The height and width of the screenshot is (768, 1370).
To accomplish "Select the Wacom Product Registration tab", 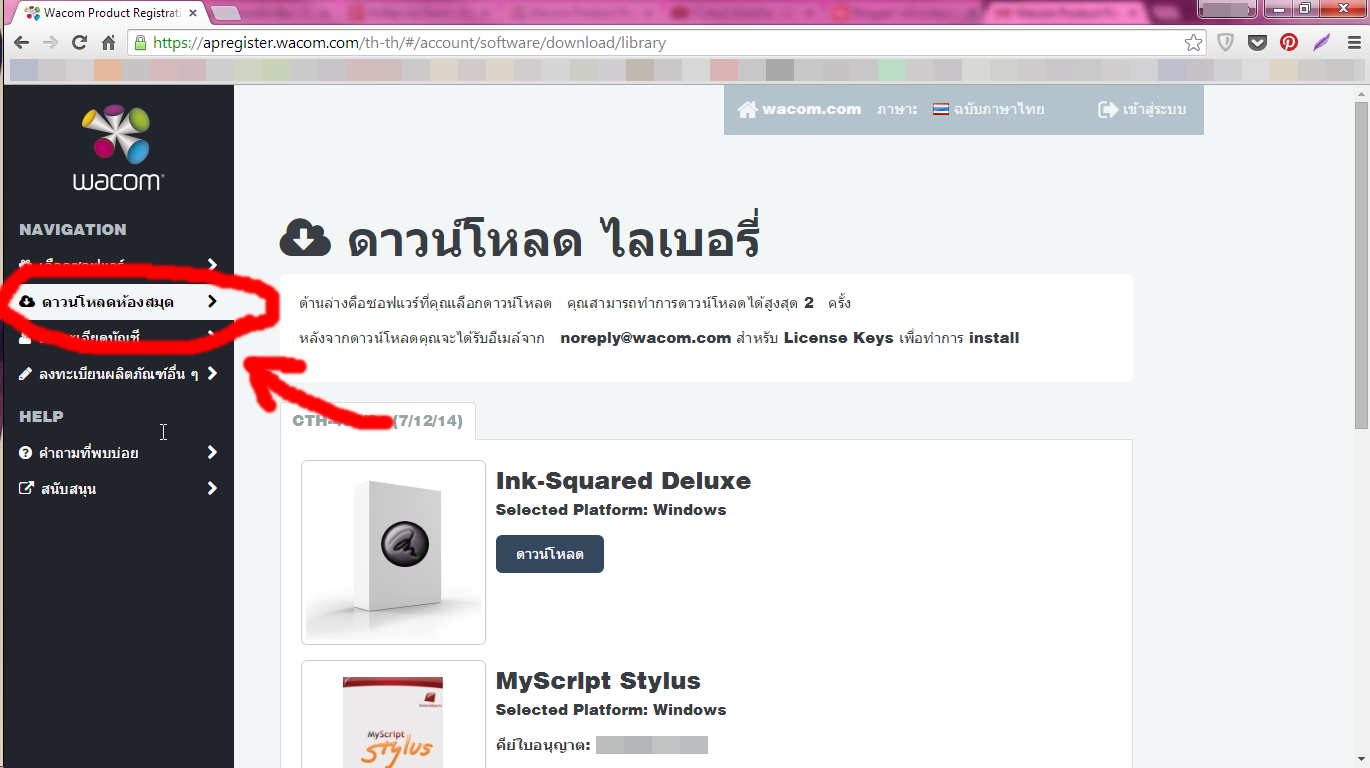I will (110, 13).
